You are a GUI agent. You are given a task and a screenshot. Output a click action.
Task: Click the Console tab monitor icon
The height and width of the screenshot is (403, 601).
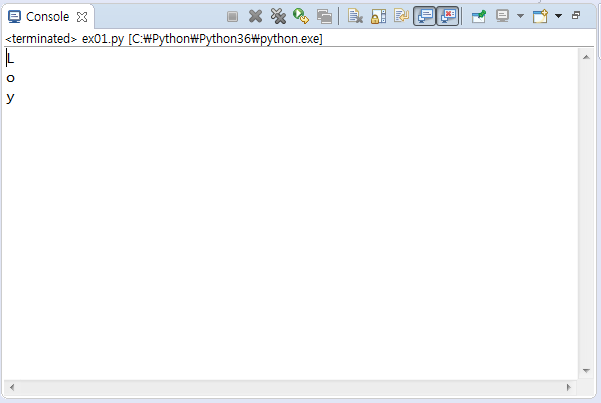click(x=14, y=17)
